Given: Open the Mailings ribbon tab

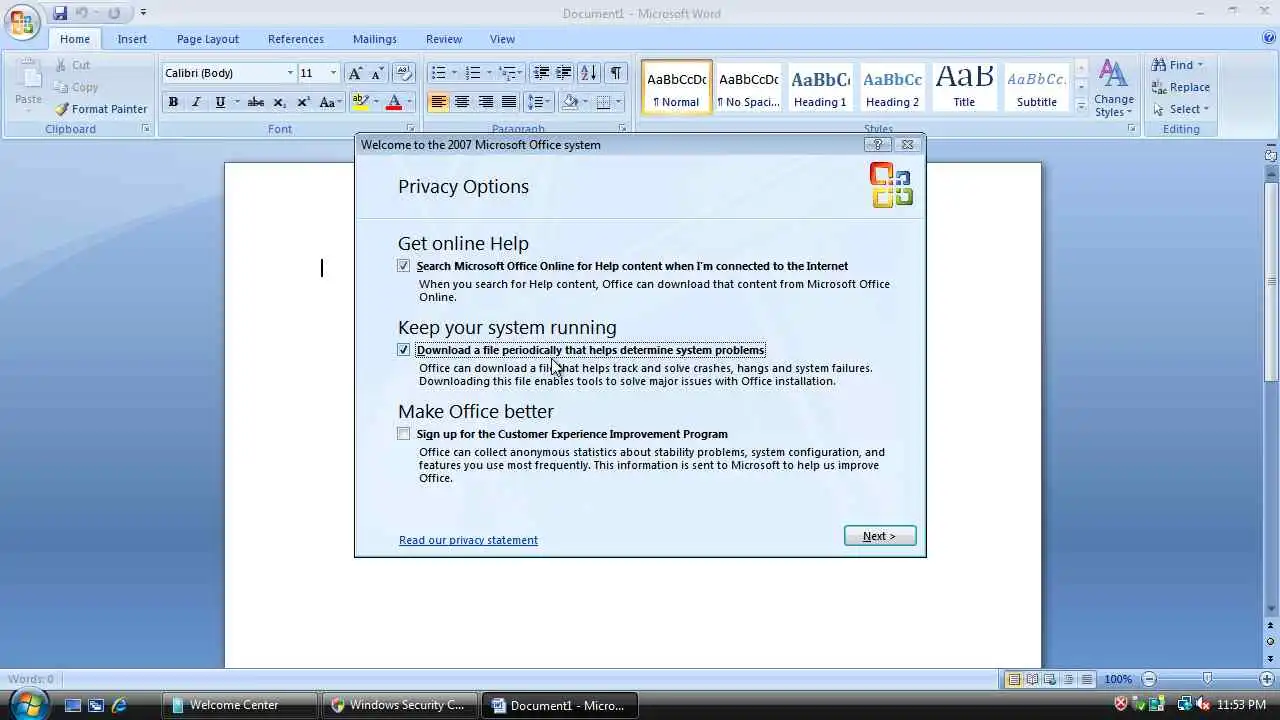Looking at the screenshot, I should coord(375,39).
